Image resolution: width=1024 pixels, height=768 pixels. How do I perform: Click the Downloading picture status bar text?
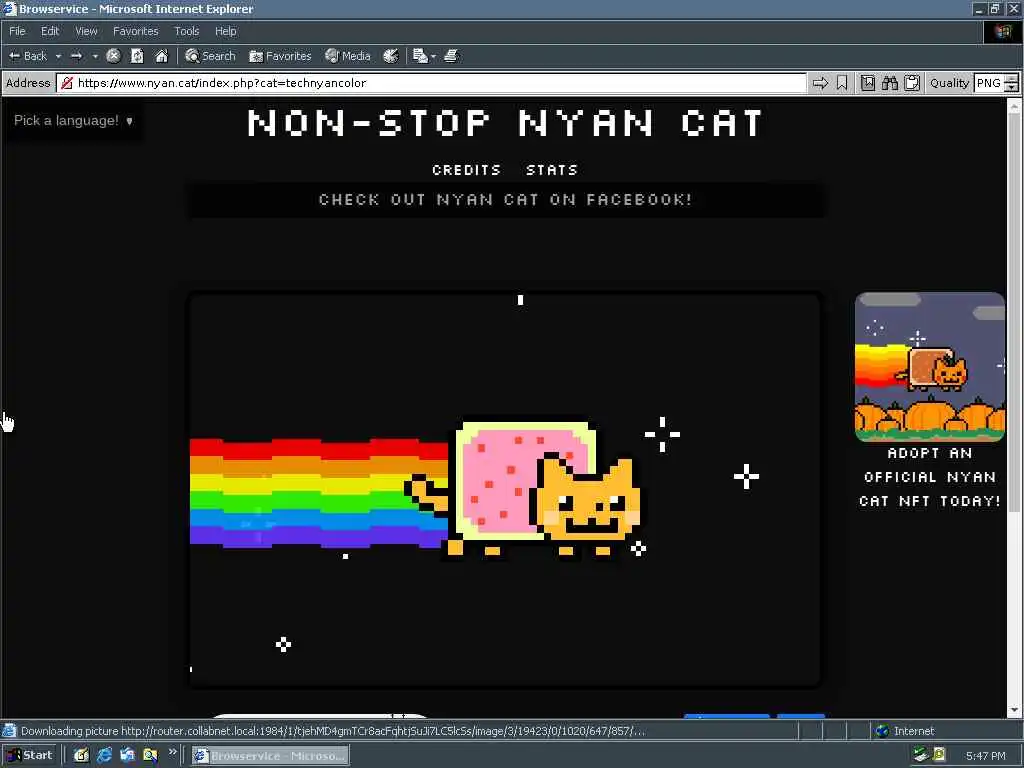pos(333,731)
